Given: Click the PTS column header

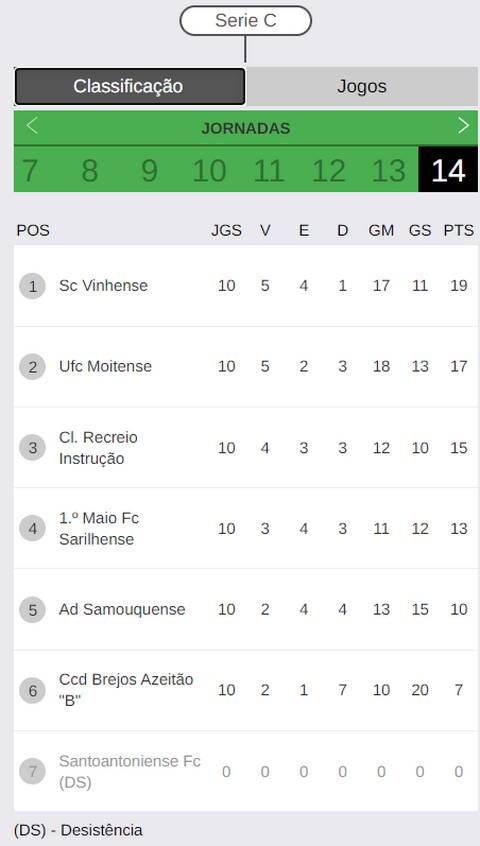Looking at the screenshot, I should tap(458, 230).
